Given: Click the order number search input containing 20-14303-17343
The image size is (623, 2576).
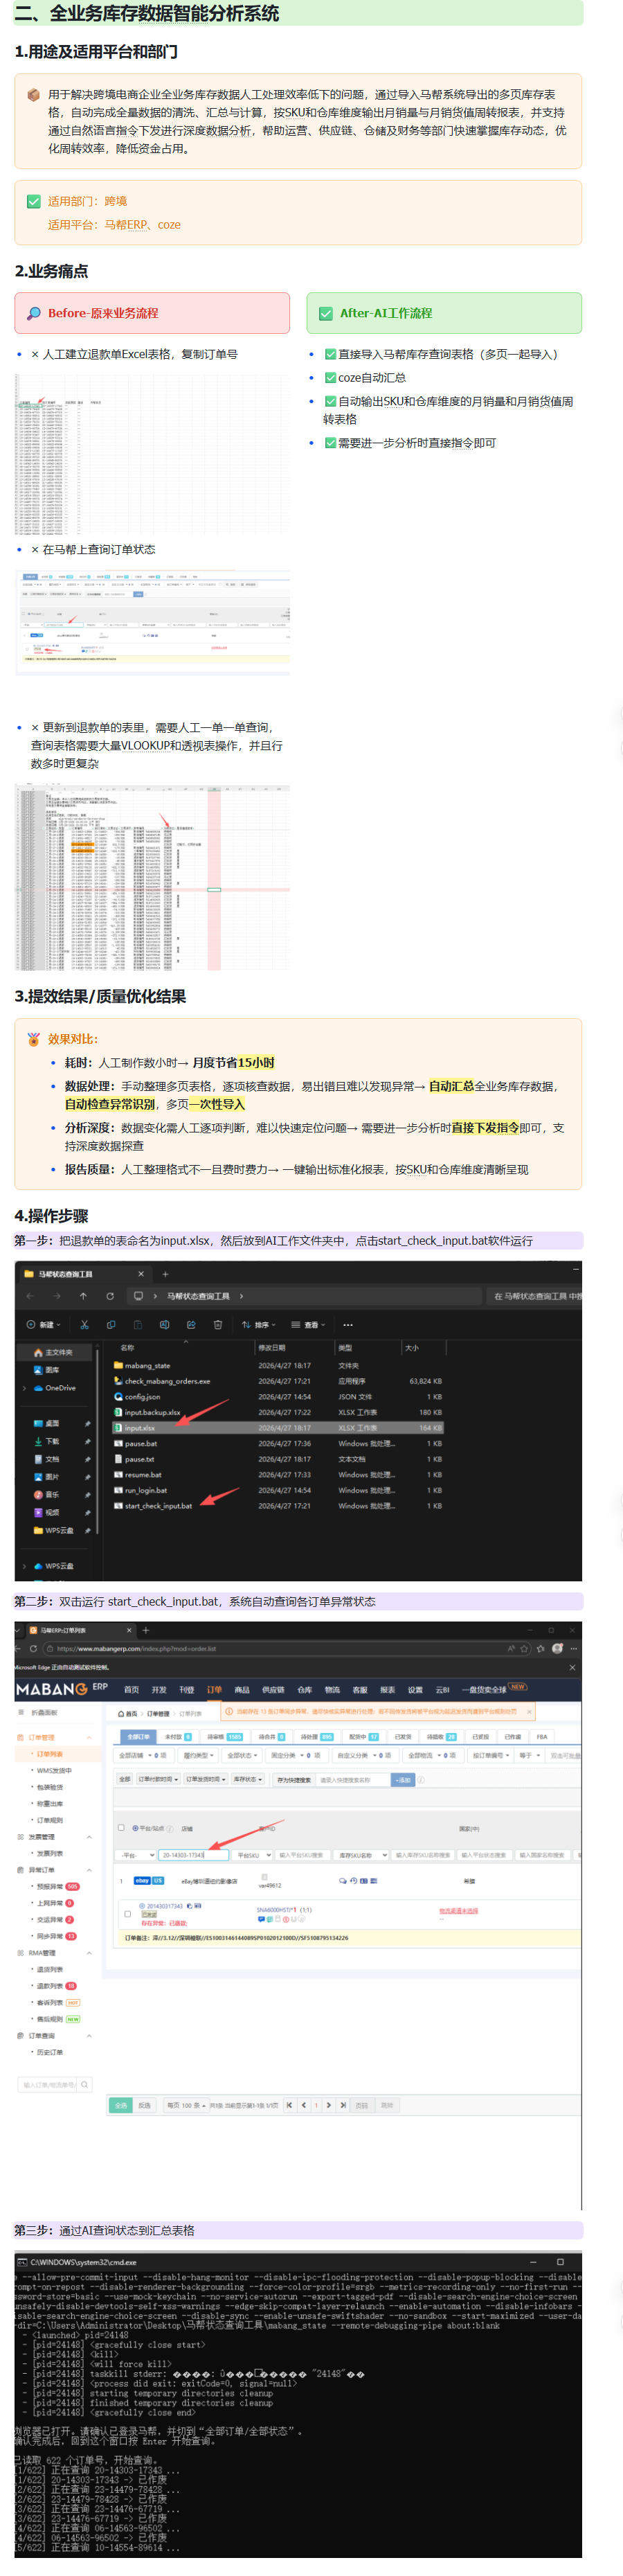Looking at the screenshot, I should point(194,1855).
